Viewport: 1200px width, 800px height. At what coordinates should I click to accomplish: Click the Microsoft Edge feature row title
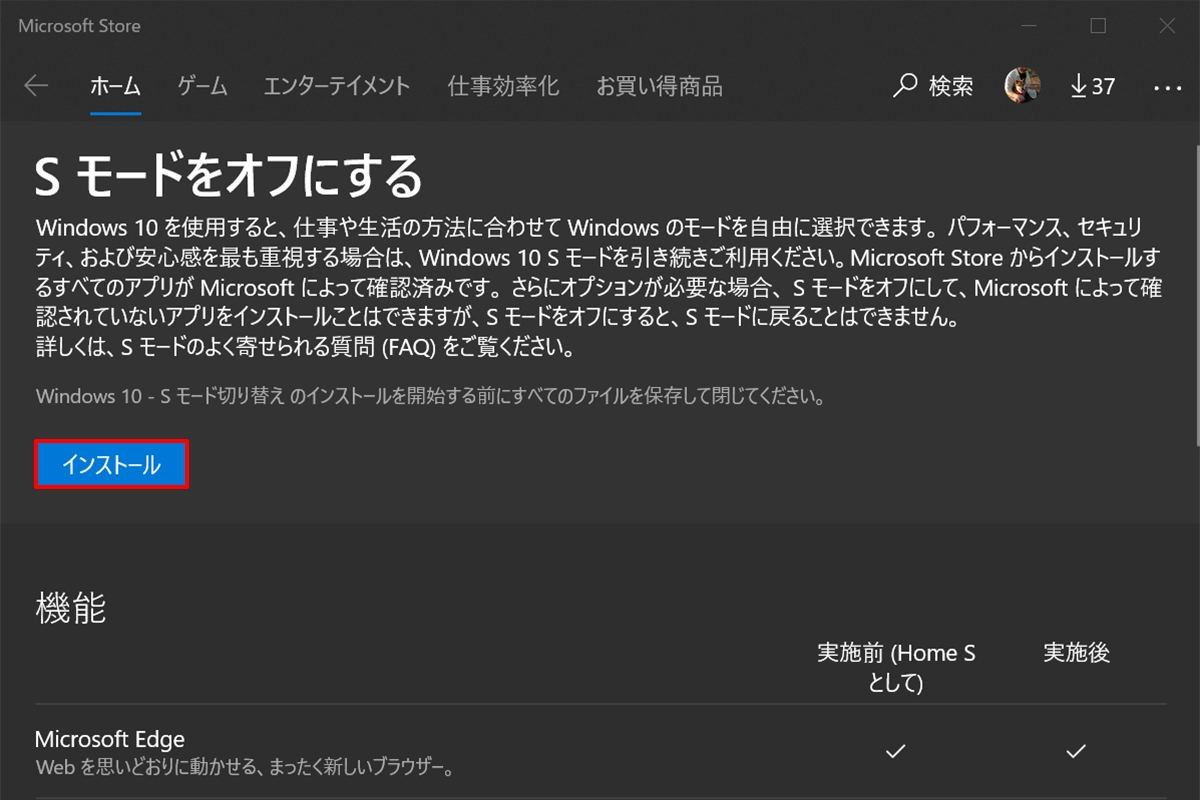pyautogui.click(x=110, y=739)
